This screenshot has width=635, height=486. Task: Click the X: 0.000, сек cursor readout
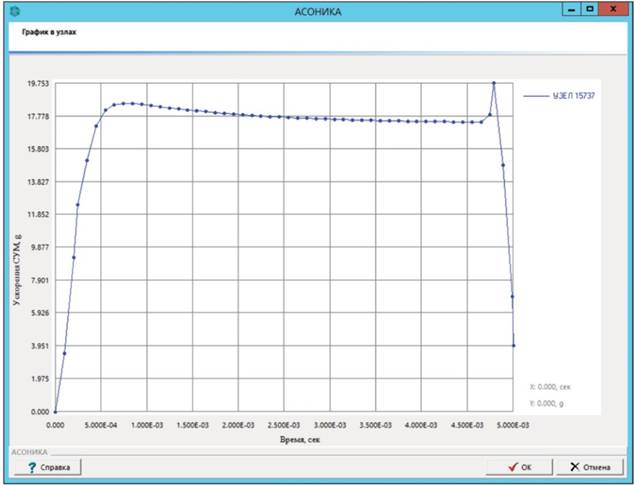549,386
